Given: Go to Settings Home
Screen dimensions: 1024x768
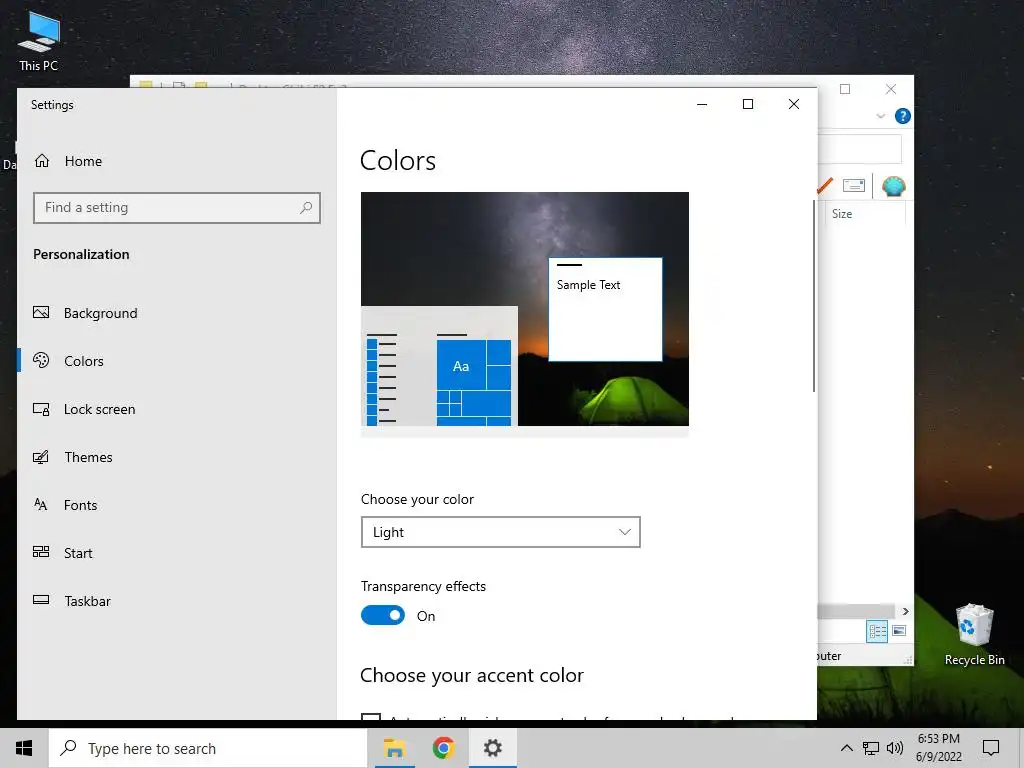Looking at the screenshot, I should pyautogui.click(x=83, y=161).
